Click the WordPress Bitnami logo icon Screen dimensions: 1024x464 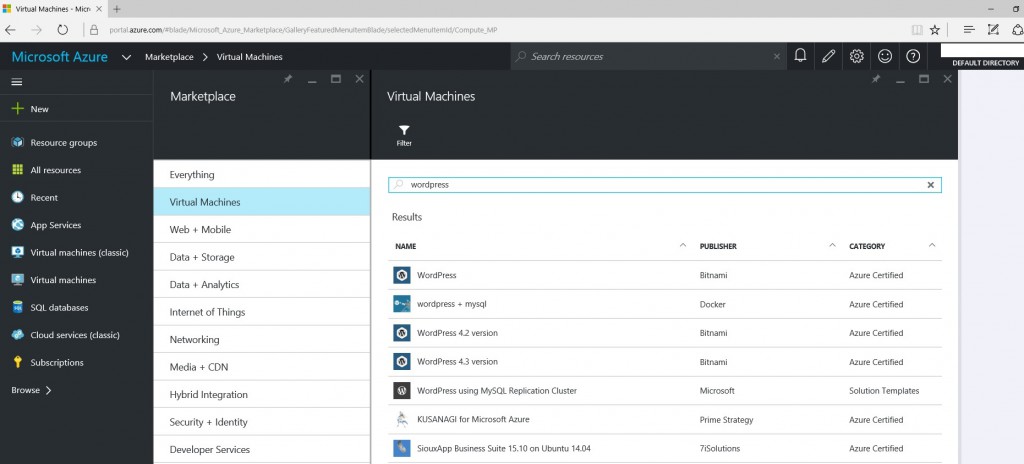[x=402, y=275]
